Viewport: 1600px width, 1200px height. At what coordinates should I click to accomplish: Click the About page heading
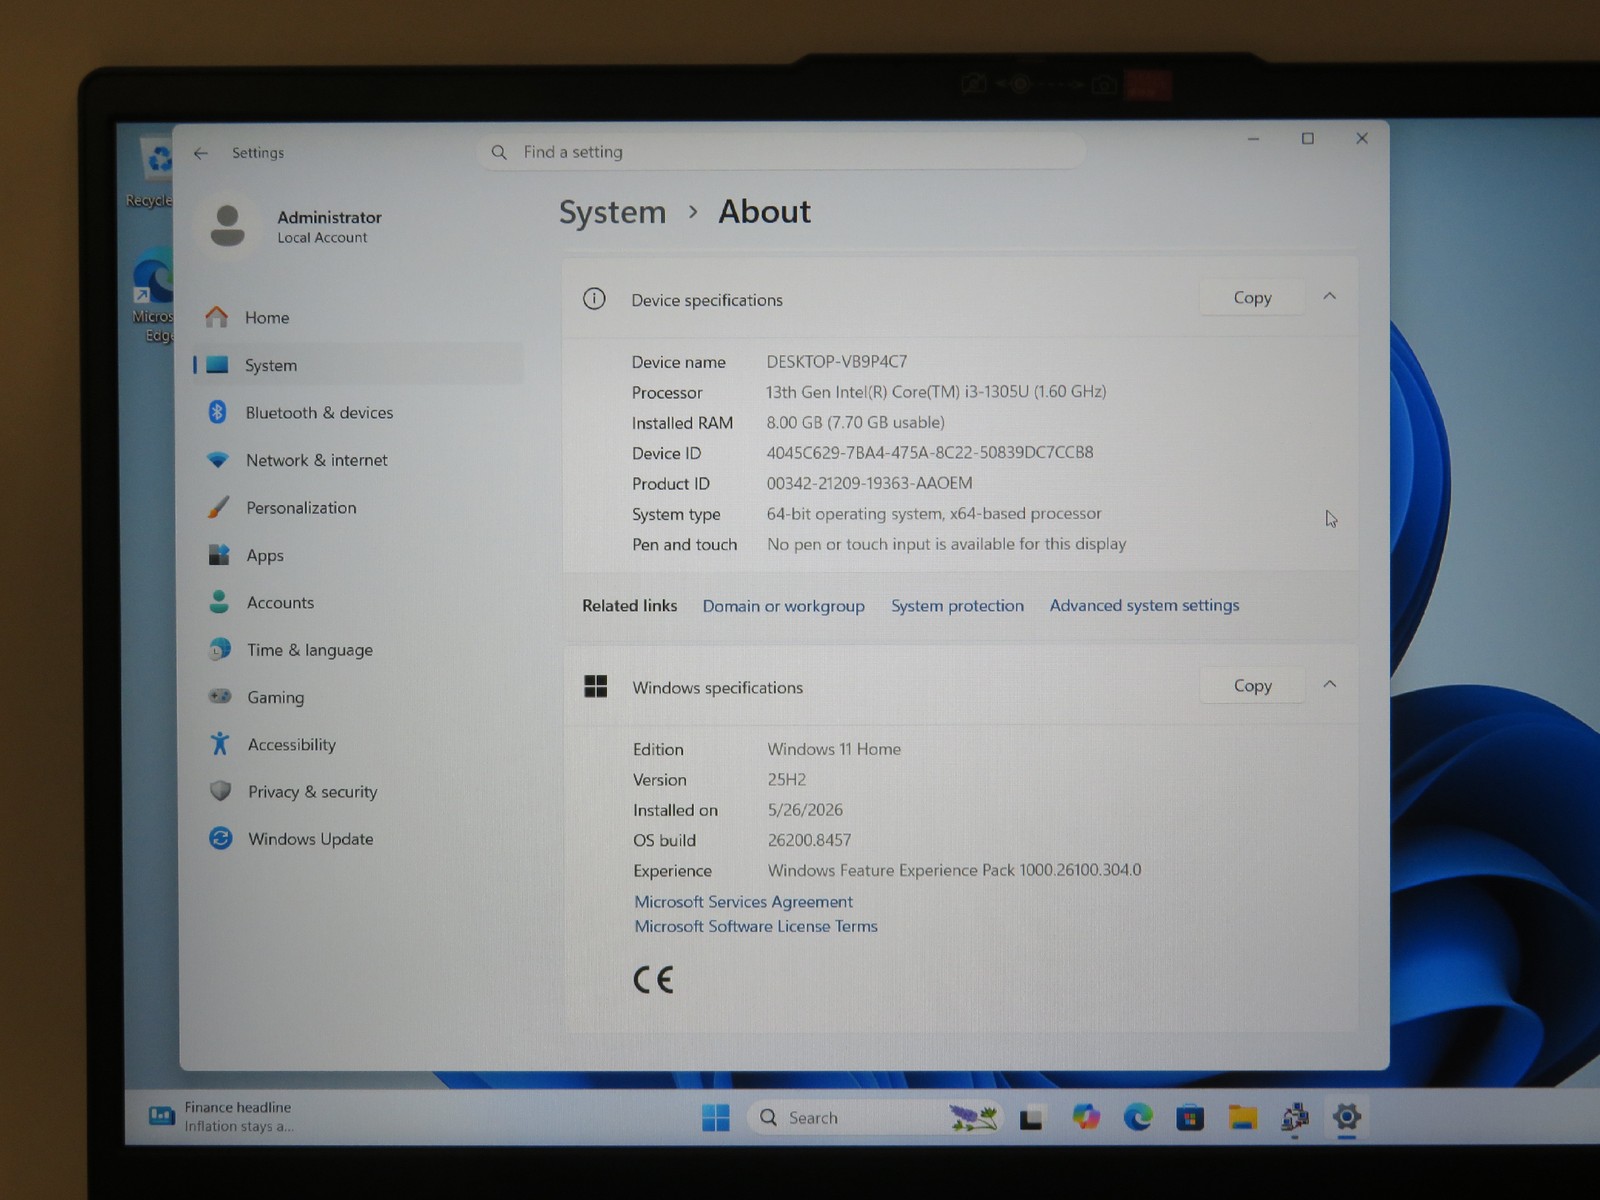(764, 211)
